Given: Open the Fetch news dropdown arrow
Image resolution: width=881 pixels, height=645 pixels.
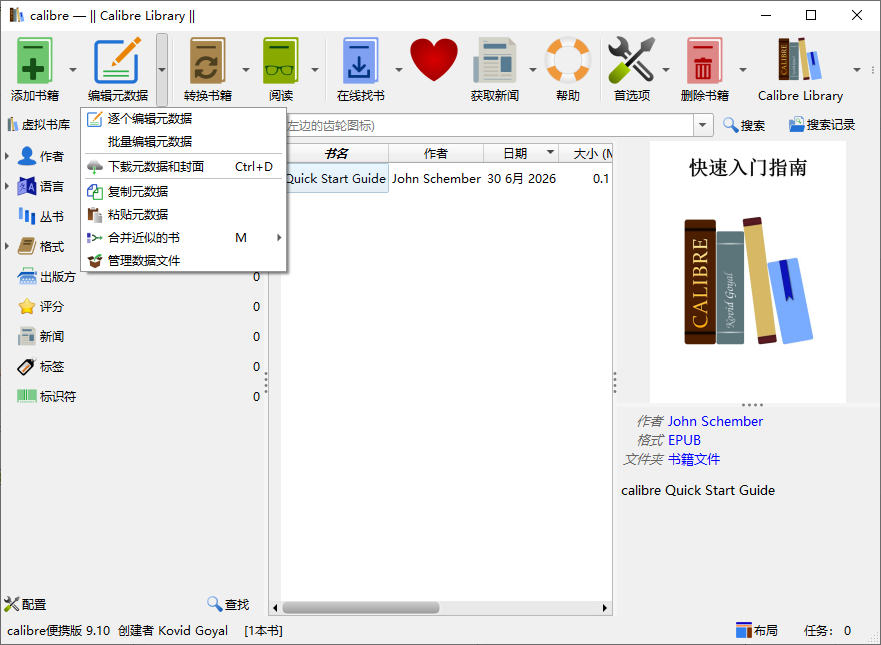Looking at the screenshot, I should 532,70.
